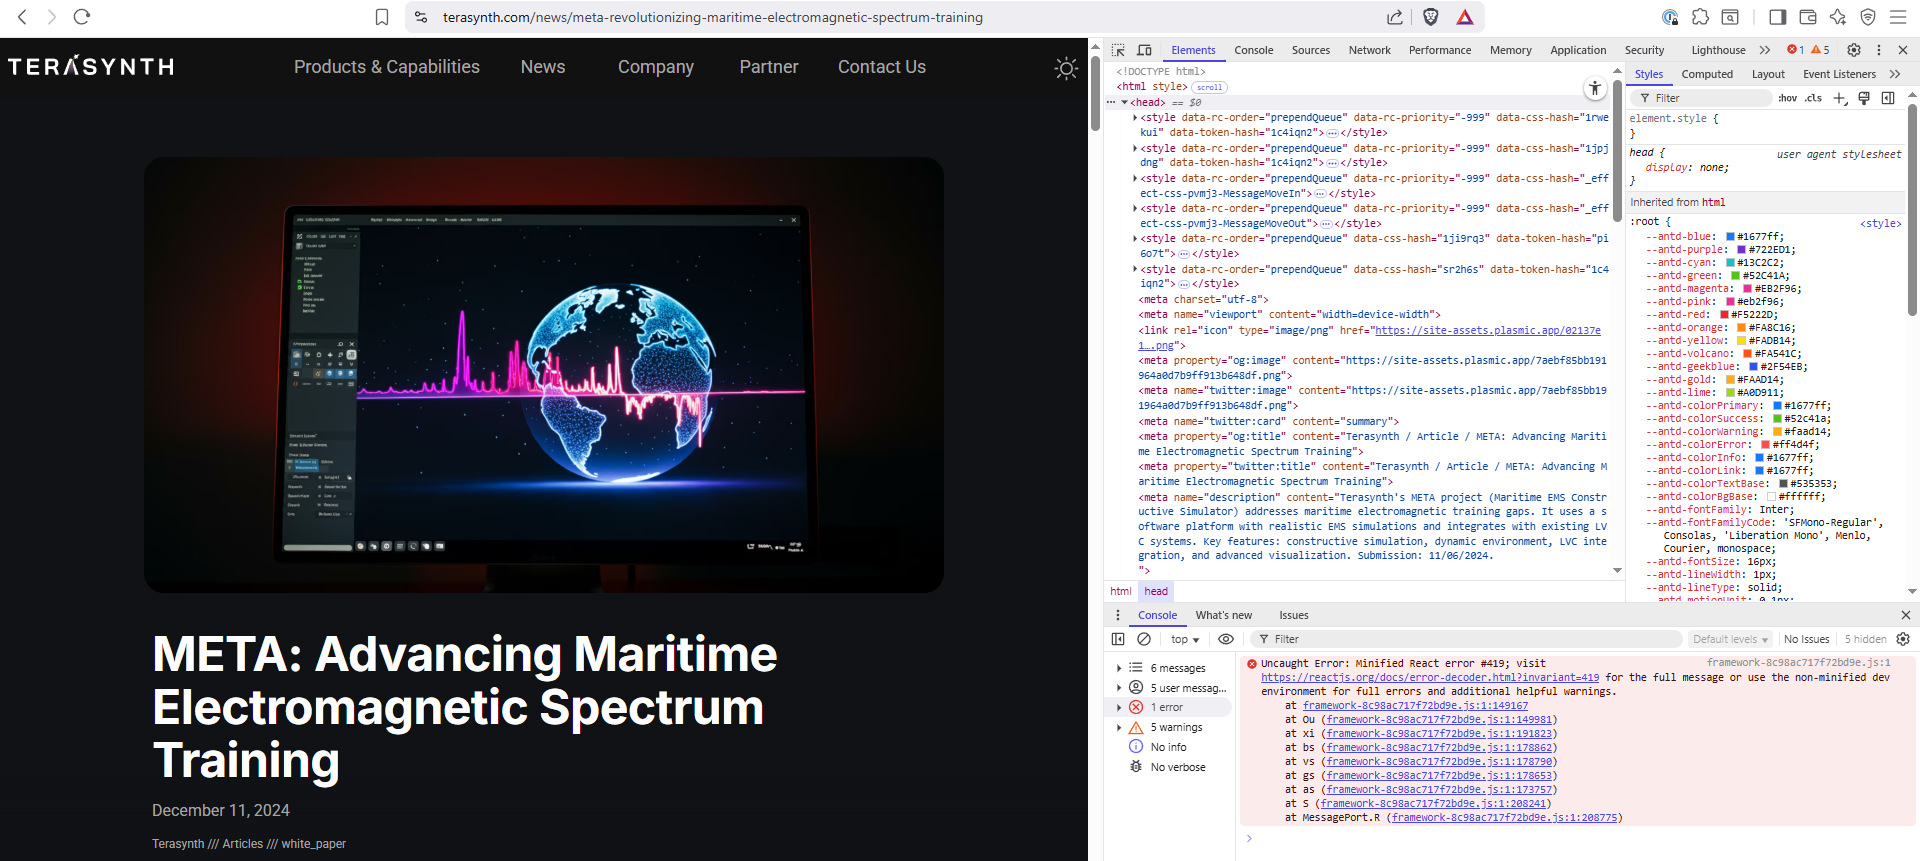Expand the 5 warnings group
The width and height of the screenshot is (1920, 861).
1119,728
